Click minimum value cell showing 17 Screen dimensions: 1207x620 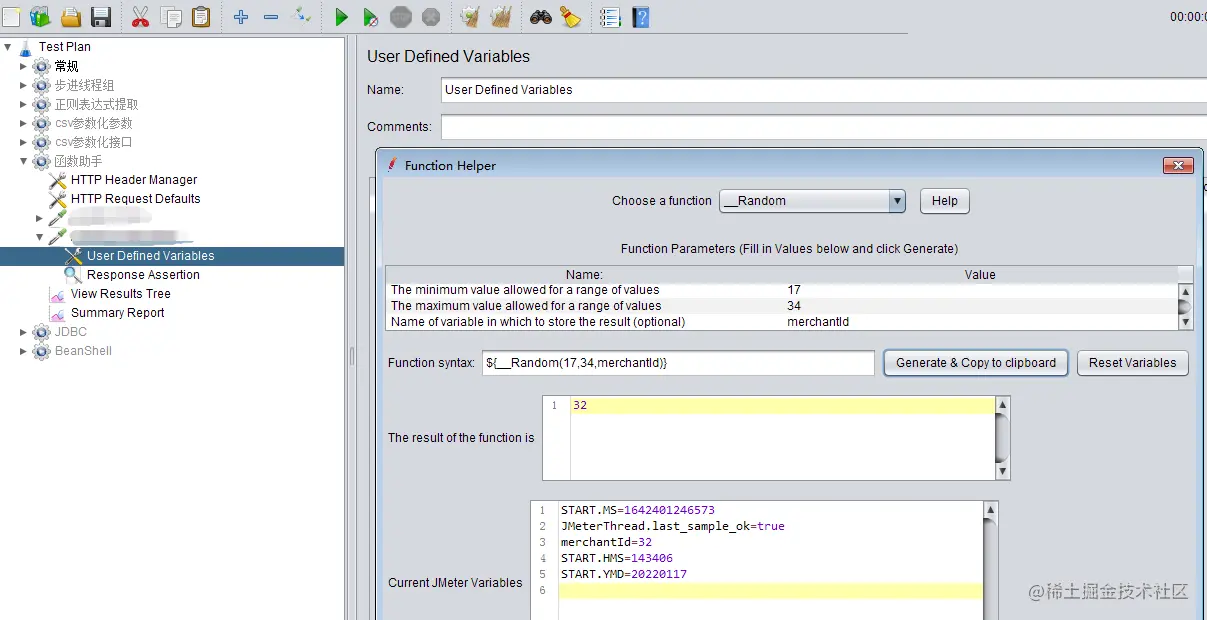pyautogui.click(x=981, y=290)
